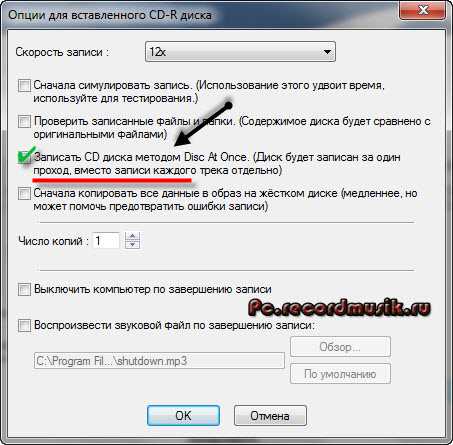
Task: Click the dialog title Опции для вставленного CD-R
Action: pyautogui.click(x=110, y=15)
